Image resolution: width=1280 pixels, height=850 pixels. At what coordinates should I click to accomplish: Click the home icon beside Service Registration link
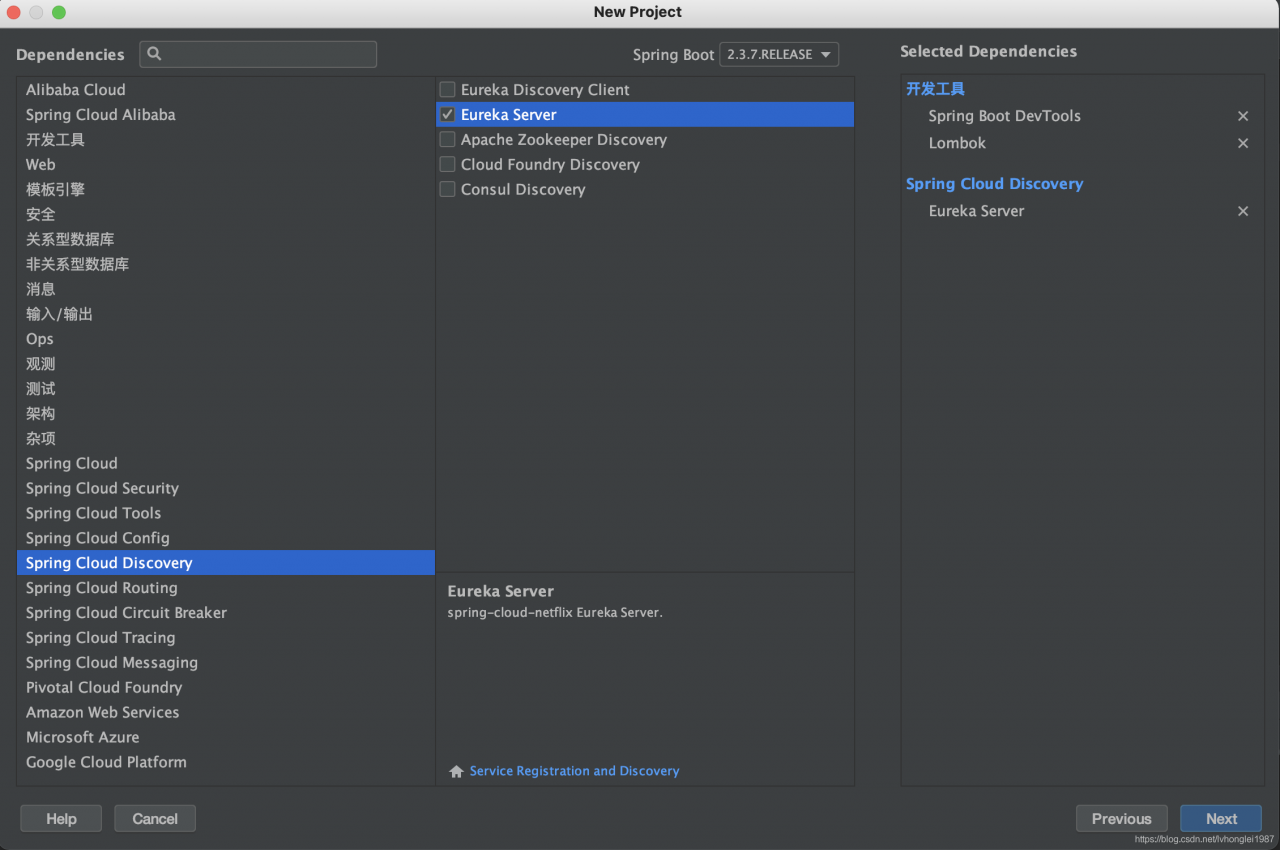click(x=456, y=771)
